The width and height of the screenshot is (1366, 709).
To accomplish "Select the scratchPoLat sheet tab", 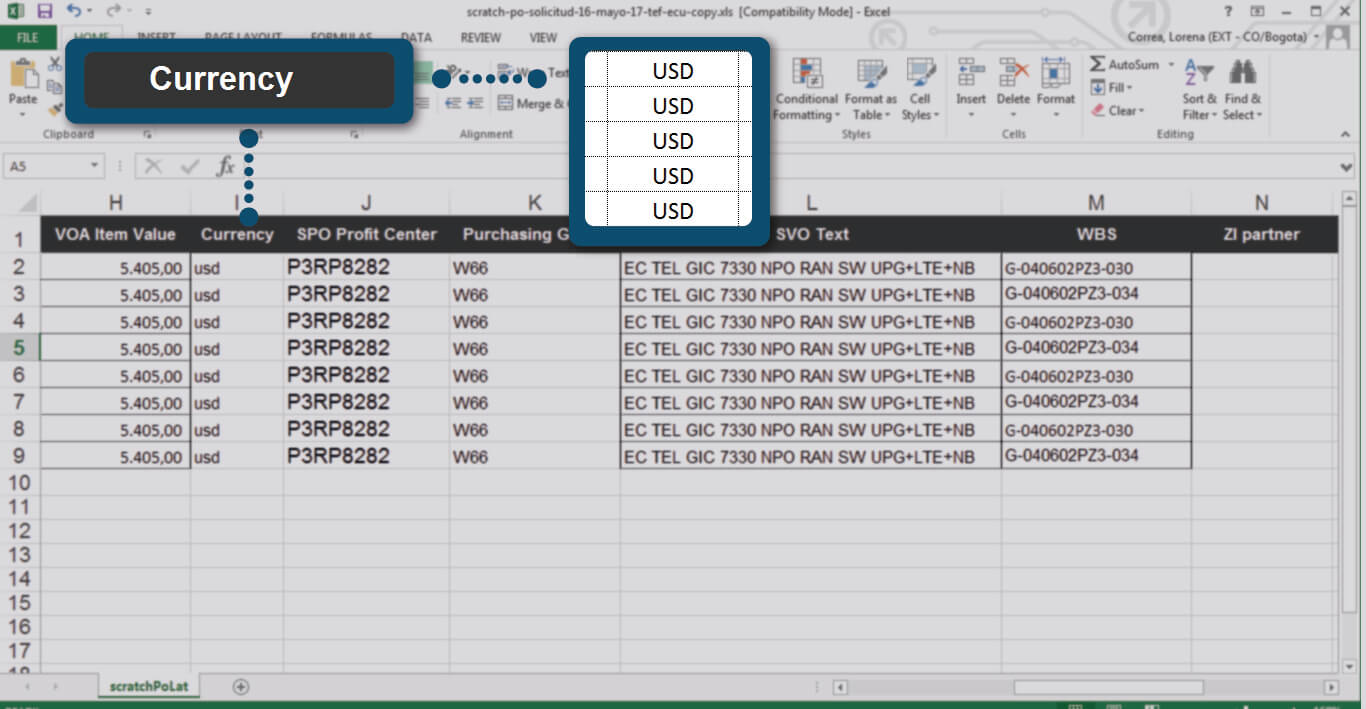I will [148, 687].
